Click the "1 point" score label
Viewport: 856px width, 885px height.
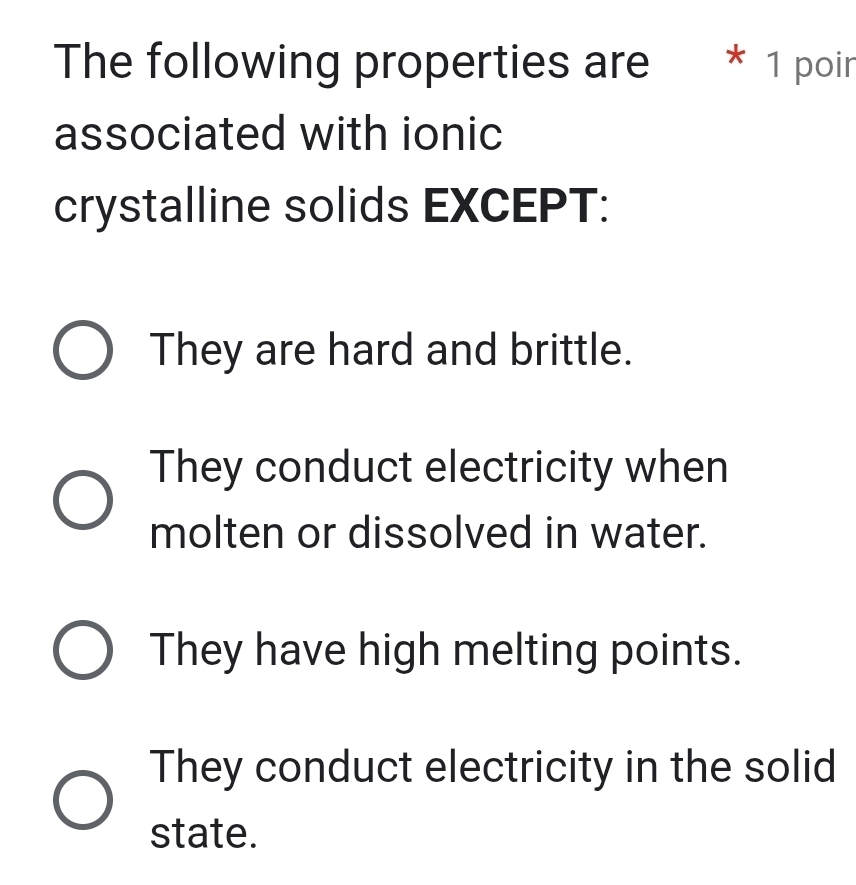(808, 65)
